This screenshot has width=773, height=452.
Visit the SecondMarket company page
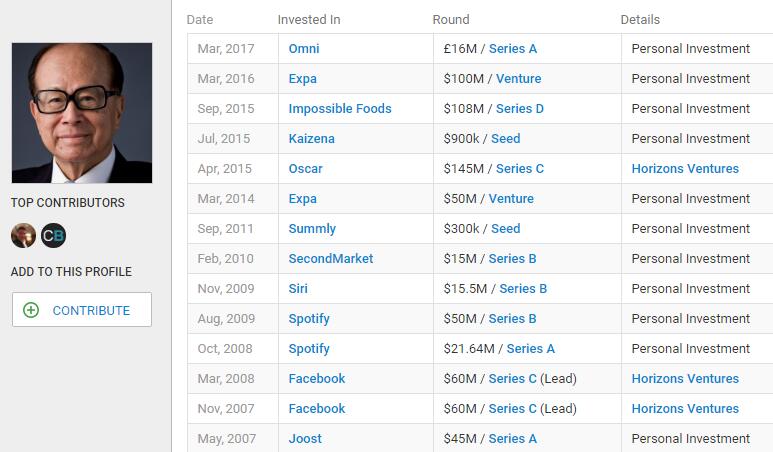331,259
